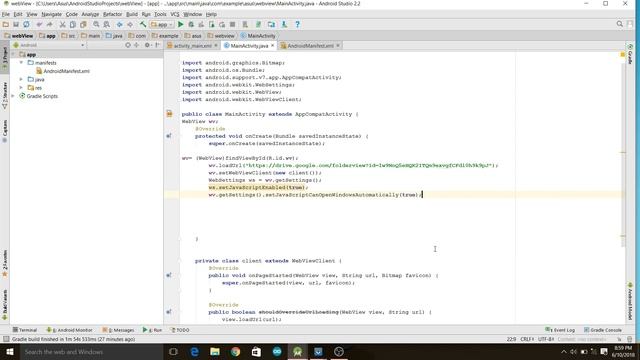Run the app with green play icon

click(180, 24)
